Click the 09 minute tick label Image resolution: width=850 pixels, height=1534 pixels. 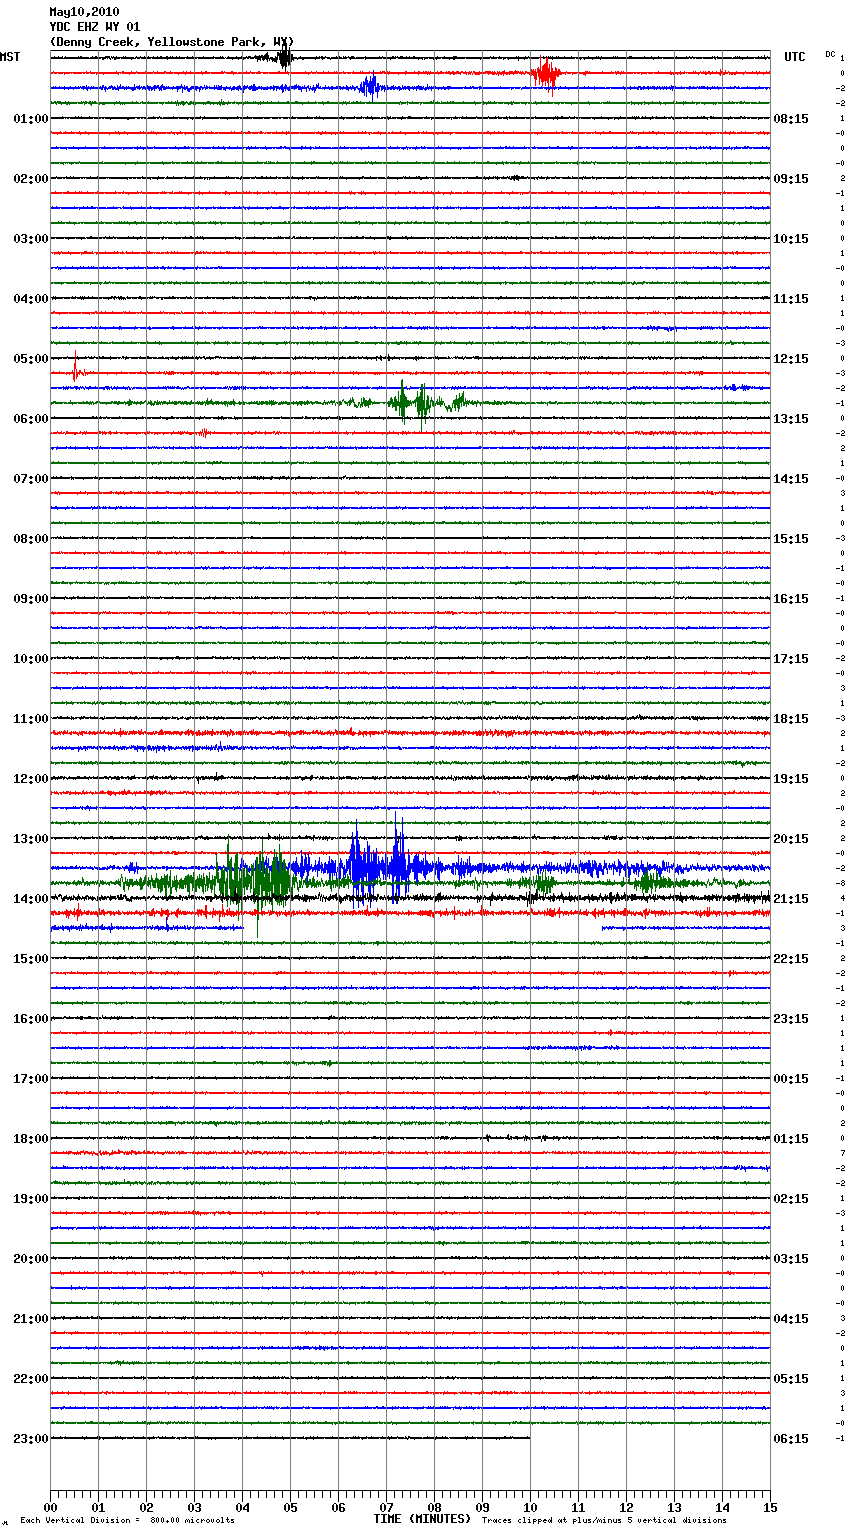click(x=482, y=1508)
